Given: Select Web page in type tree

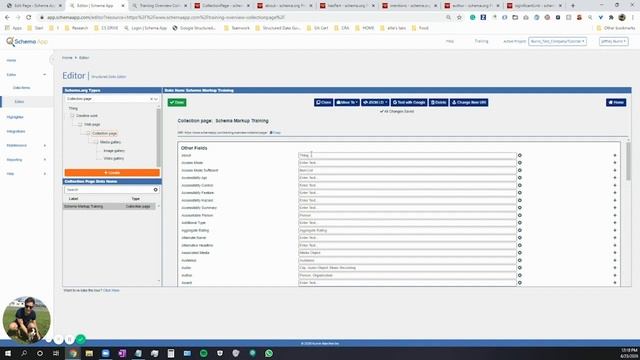Looking at the screenshot, I should point(92,124).
